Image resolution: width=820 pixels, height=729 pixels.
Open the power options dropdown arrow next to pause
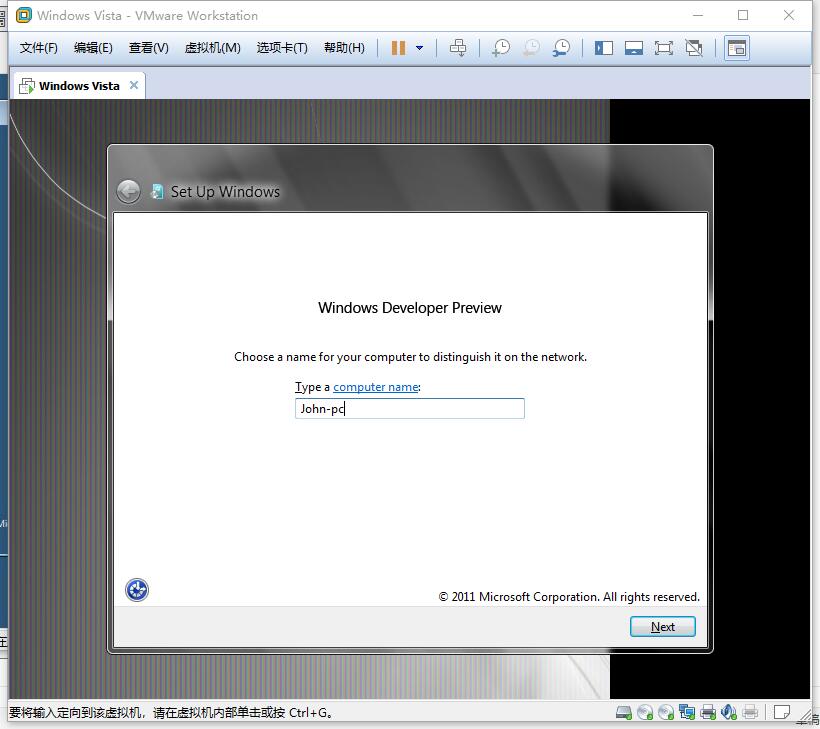pyautogui.click(x=419, y=48)
